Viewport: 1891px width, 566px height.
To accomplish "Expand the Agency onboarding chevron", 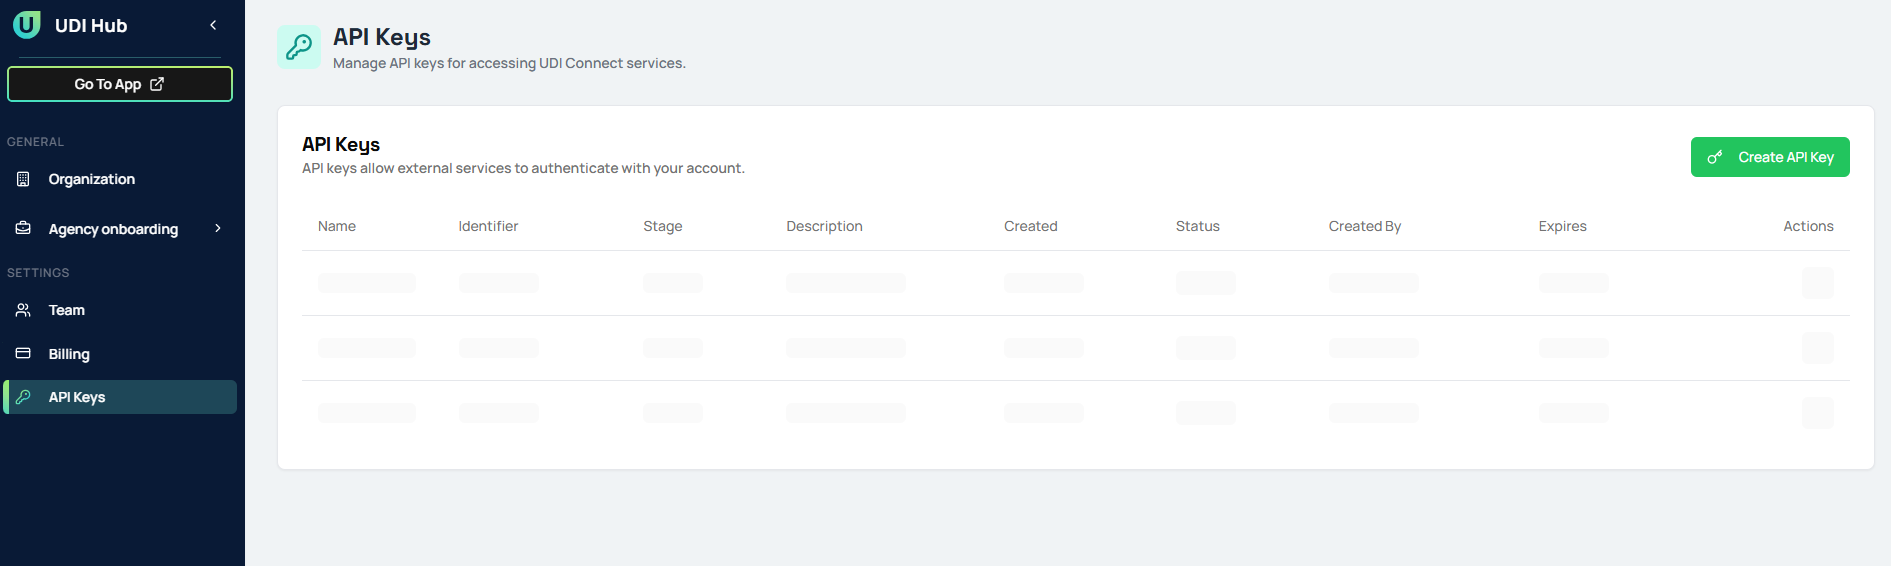I will (218, 228).
